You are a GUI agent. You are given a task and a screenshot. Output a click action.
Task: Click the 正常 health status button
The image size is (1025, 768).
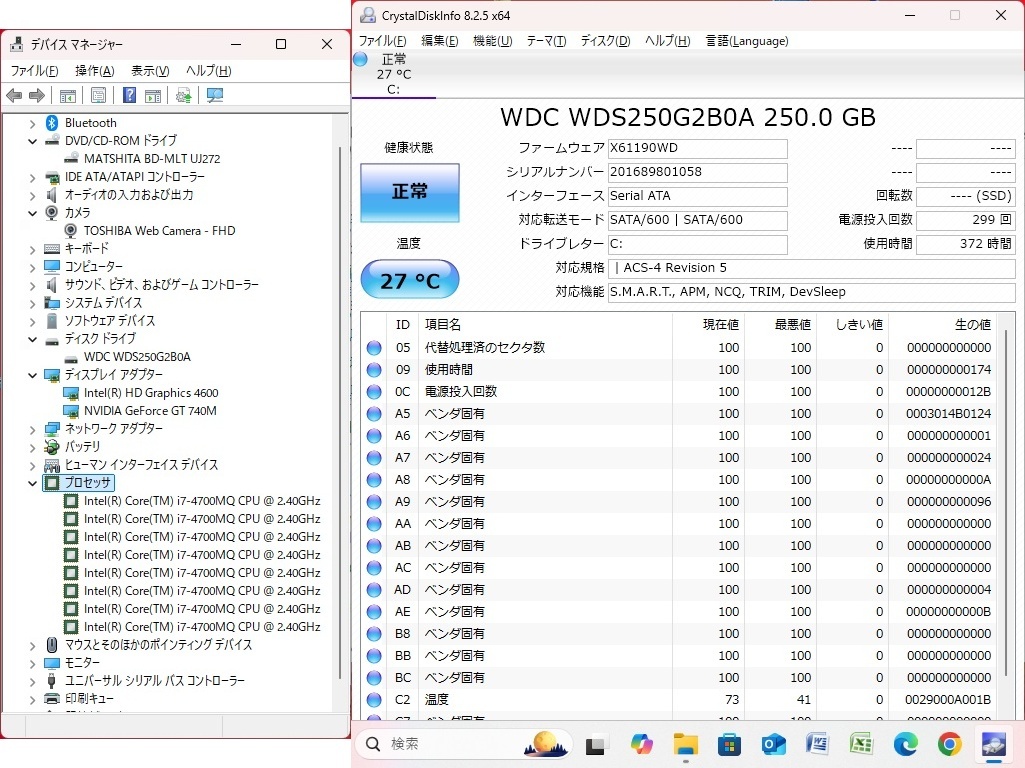pos(410,192)
